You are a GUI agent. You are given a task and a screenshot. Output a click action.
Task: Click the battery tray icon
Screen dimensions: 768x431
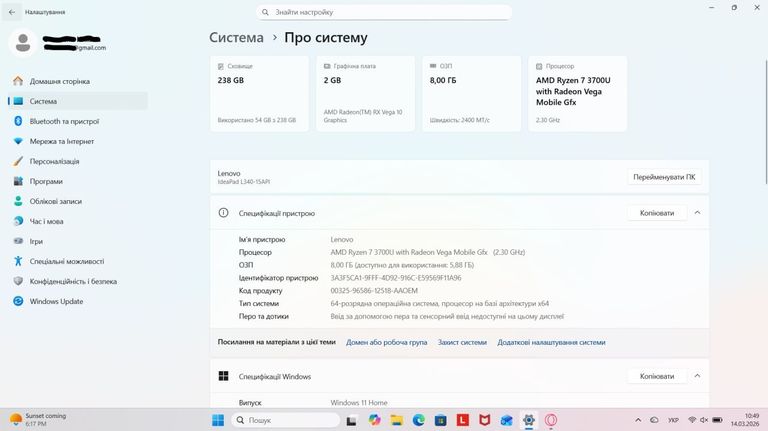coord(717,420)
